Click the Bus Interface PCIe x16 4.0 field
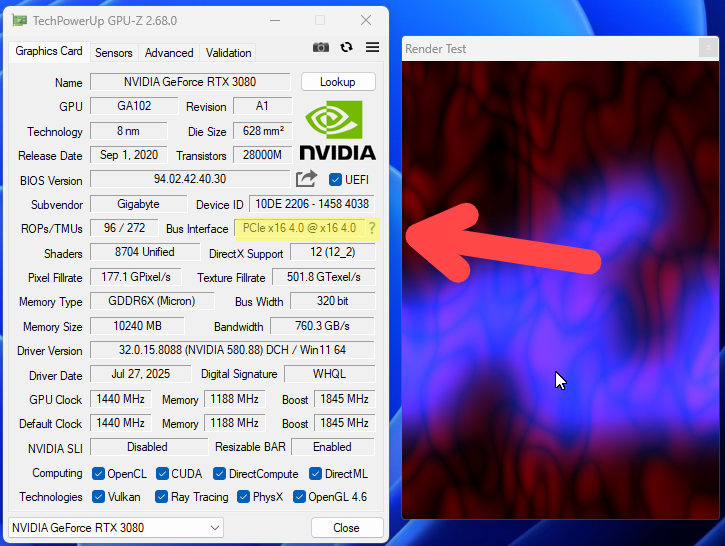 click(300, 228)
